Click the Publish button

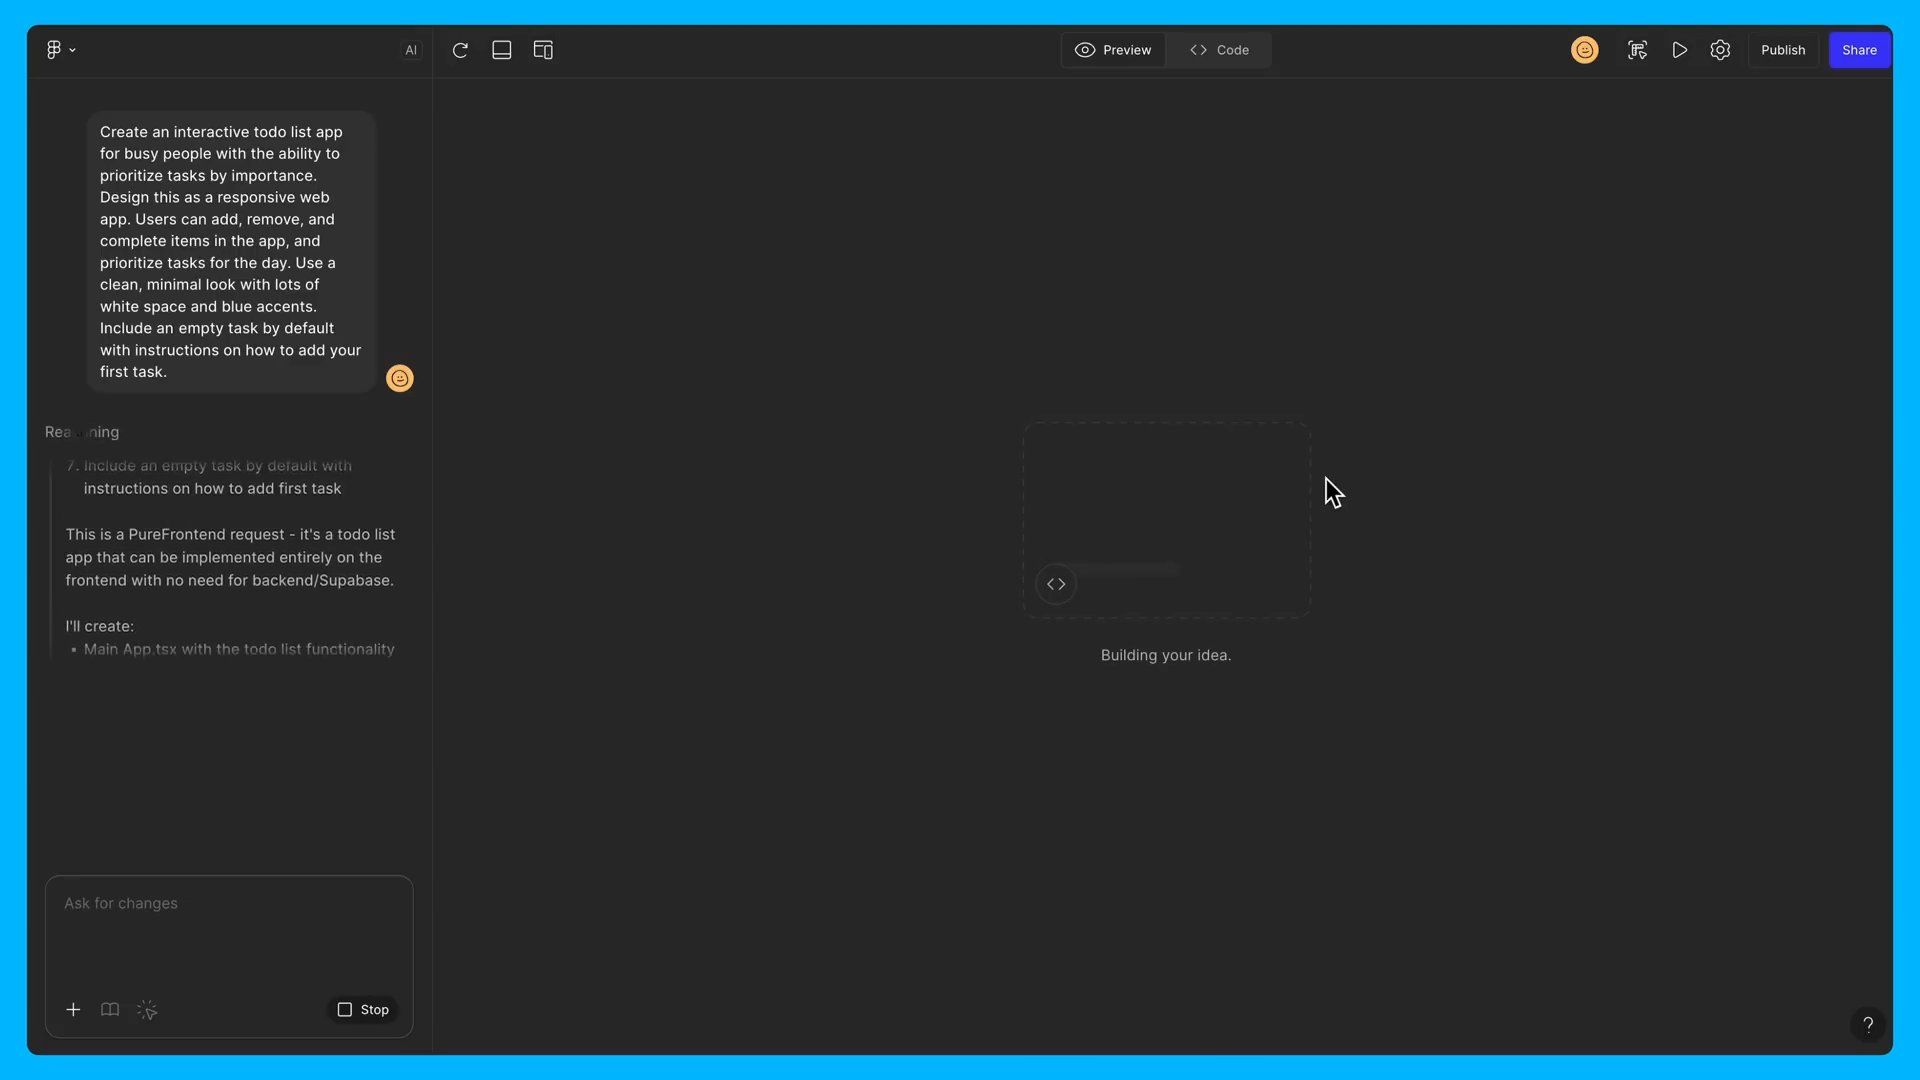click(x=1783, y=50)
